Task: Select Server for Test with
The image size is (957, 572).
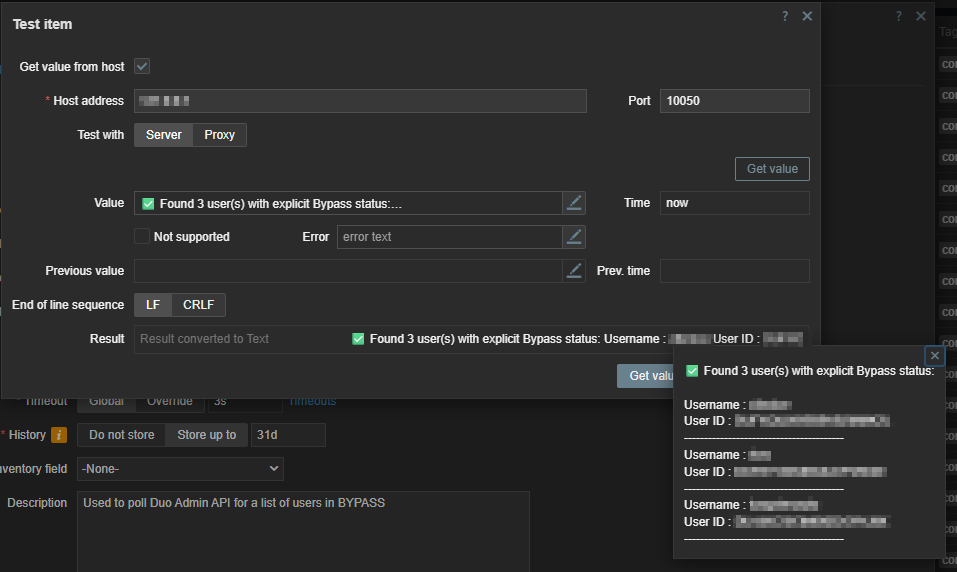Action: coord(164,135)
